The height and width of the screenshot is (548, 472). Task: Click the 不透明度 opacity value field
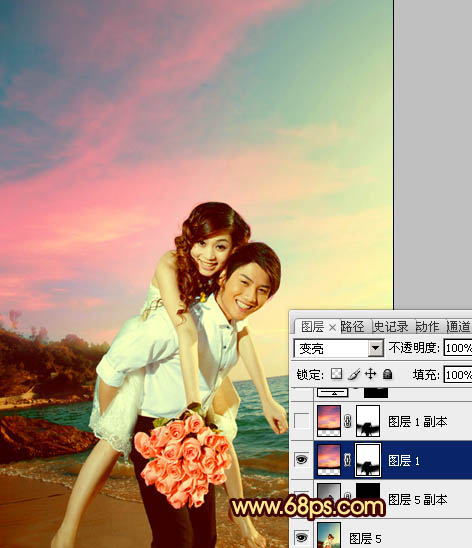click(458, 348)
